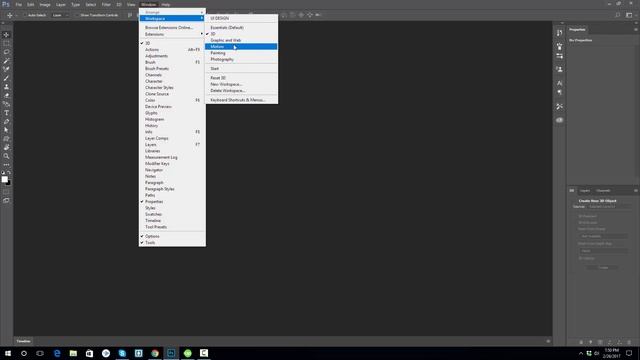Select the Zoom tool magnifier
Image resolution: width=640 pixels, height=360 pixels.
6,156
